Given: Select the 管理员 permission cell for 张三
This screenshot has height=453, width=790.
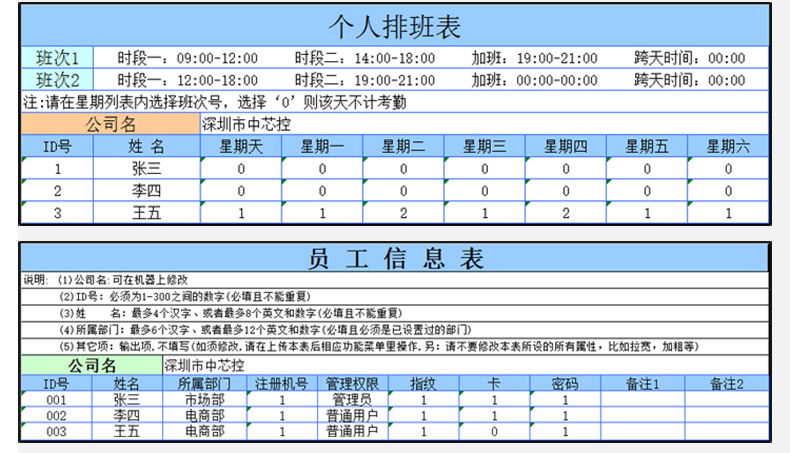Looking at the screenshot, I should (x=351, y=400).
